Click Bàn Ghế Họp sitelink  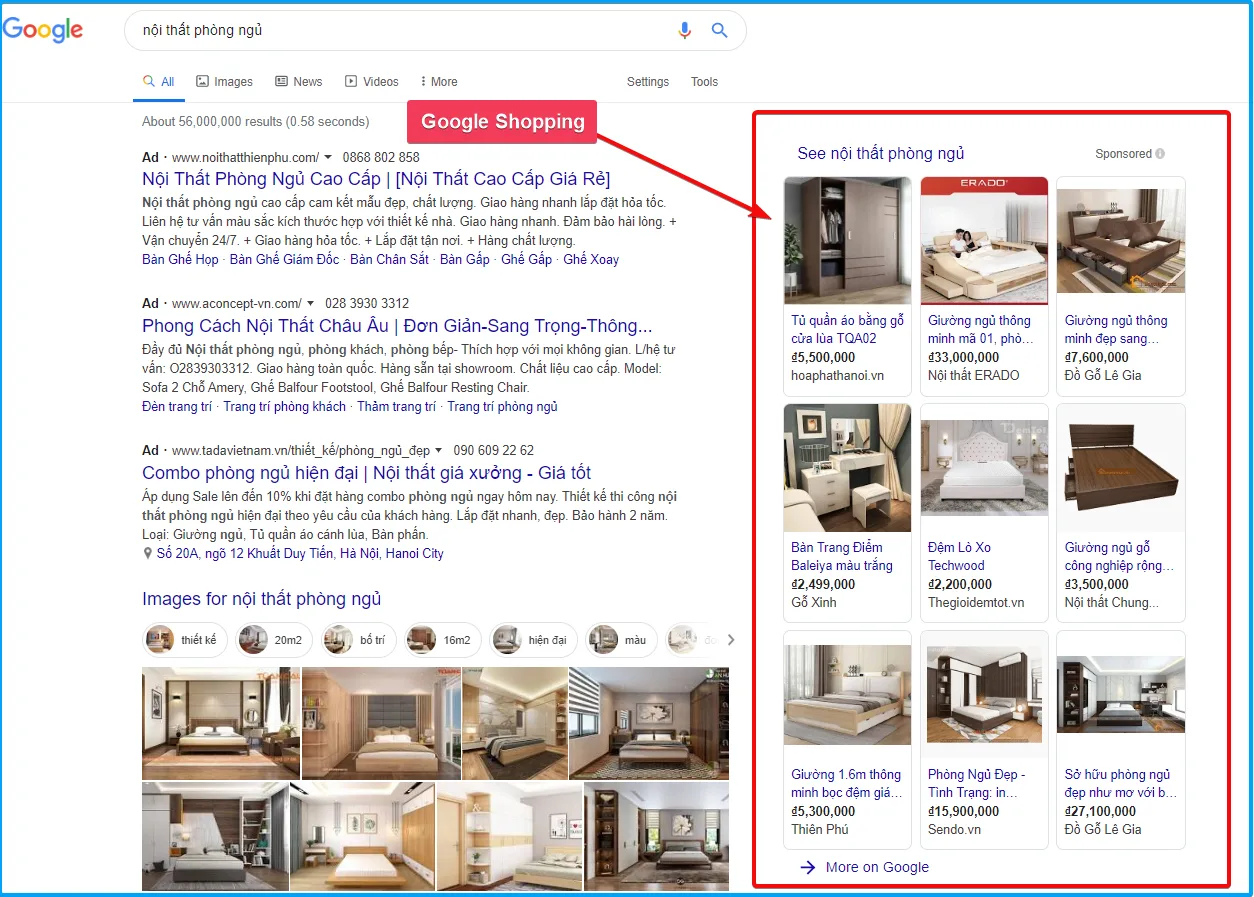[x=180, y=260]
